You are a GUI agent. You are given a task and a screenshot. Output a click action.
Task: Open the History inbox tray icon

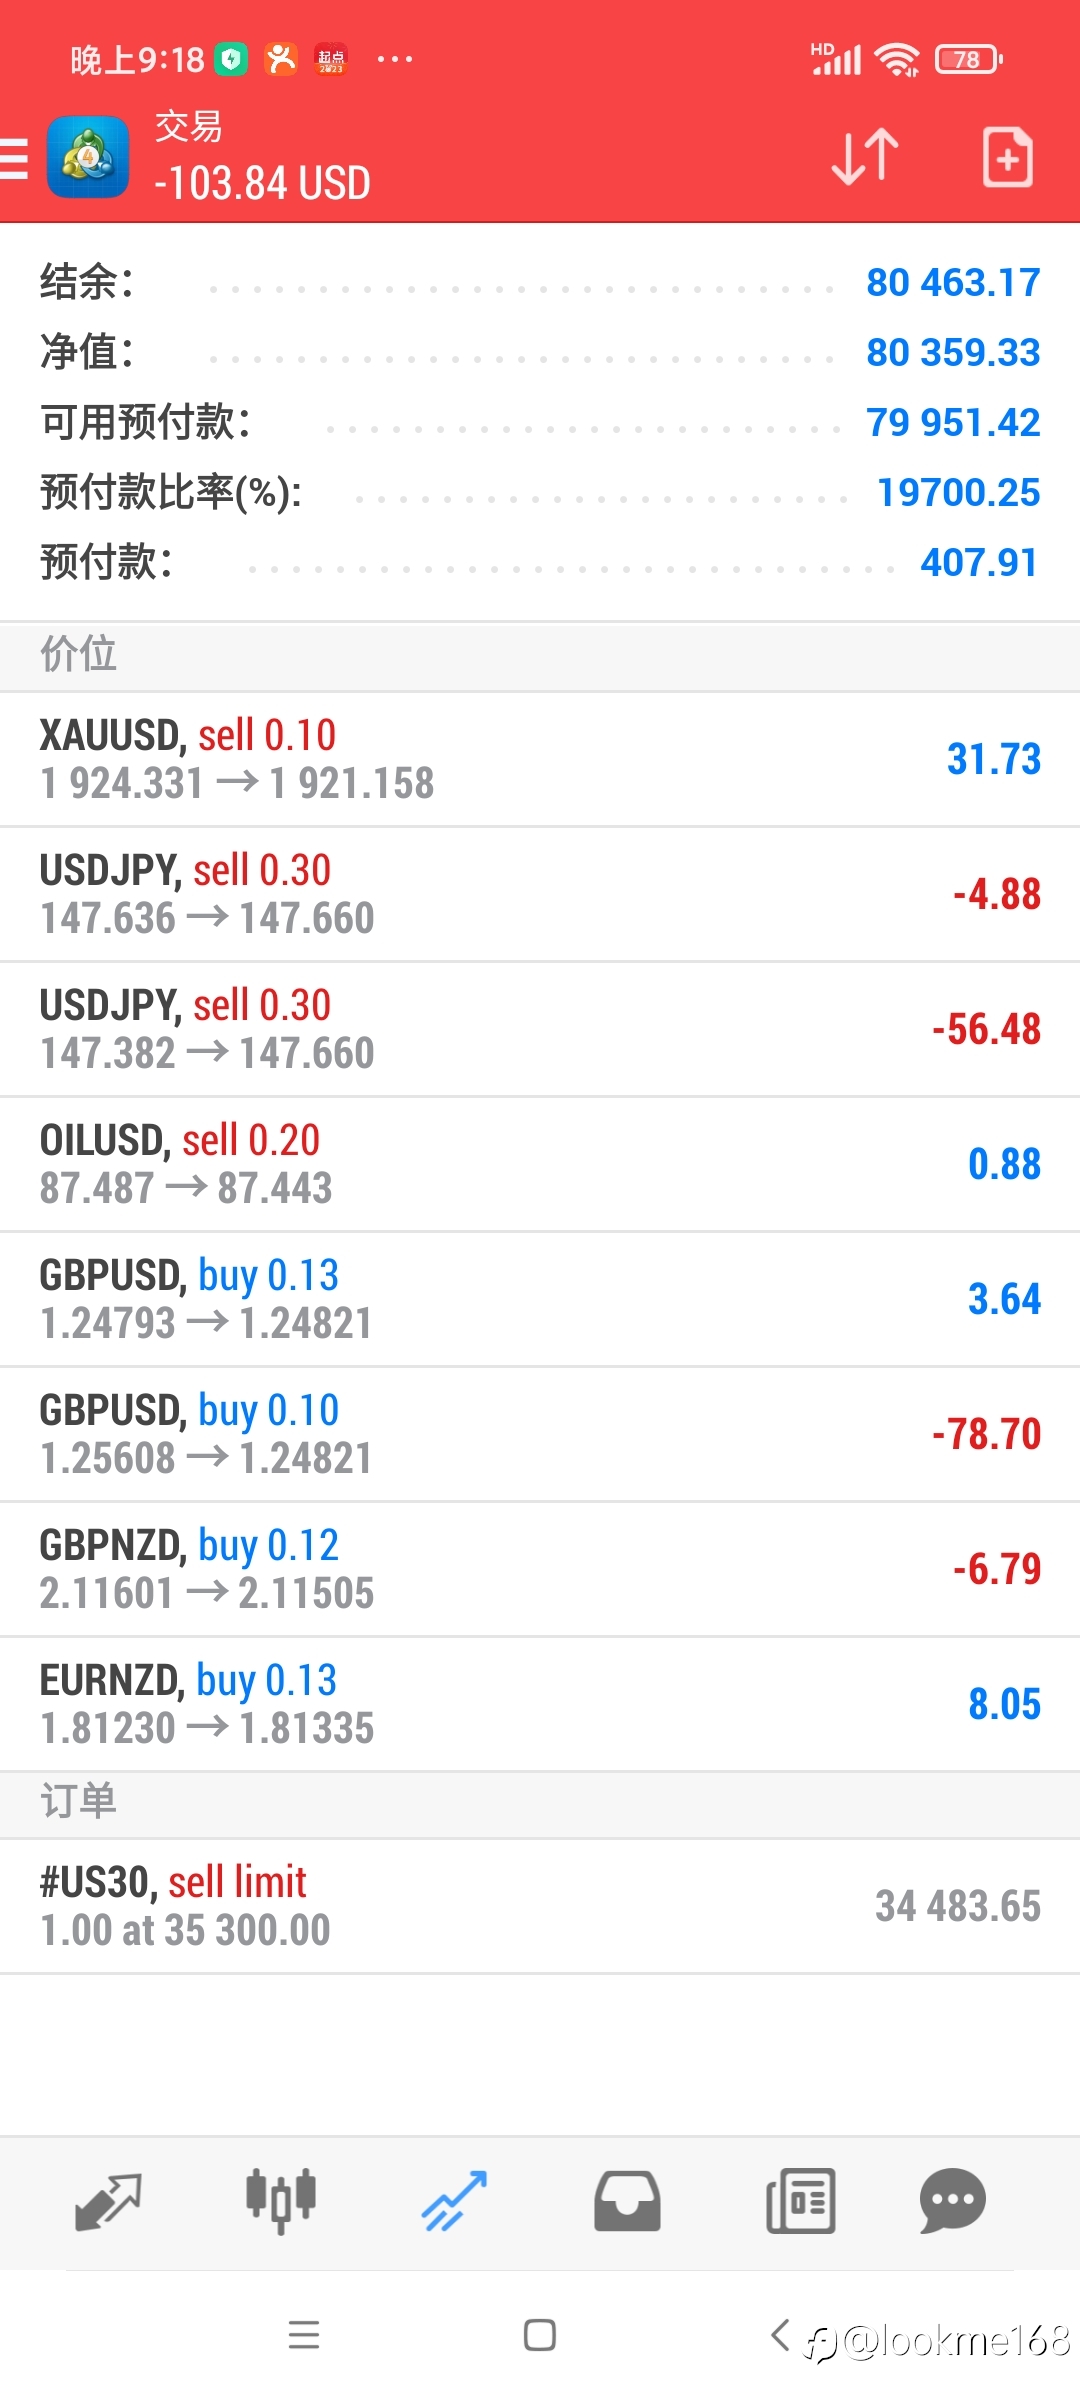[x=627, y=2201]
